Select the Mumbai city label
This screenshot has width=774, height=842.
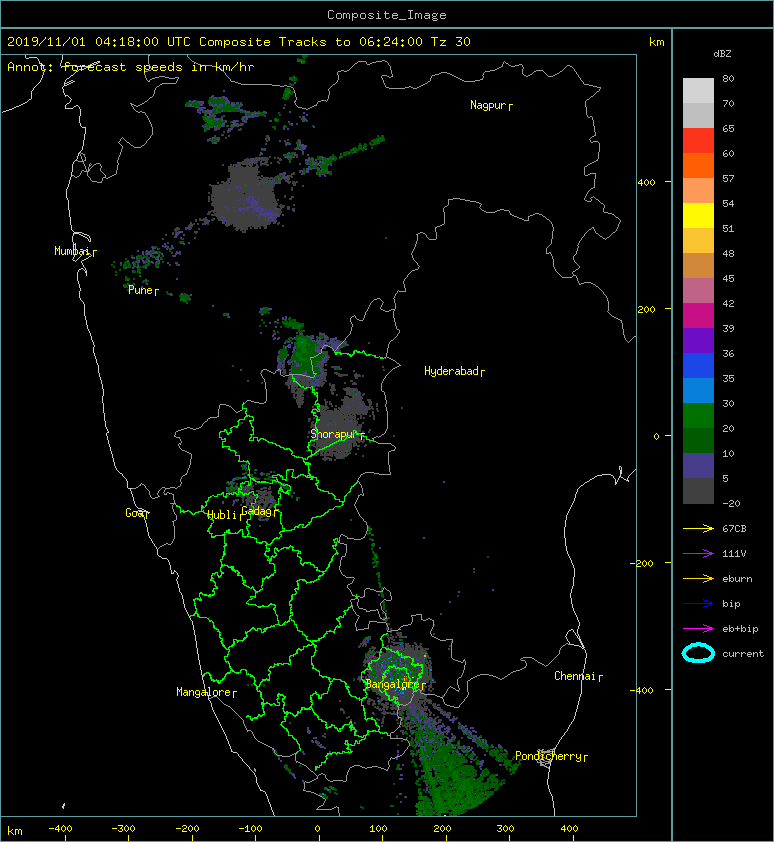coord(72,251)
